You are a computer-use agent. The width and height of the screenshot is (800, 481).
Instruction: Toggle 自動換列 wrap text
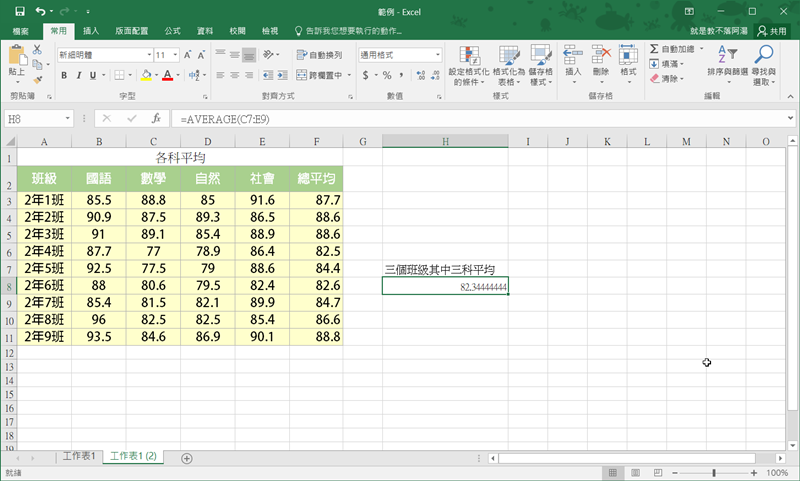click(320, 55)
